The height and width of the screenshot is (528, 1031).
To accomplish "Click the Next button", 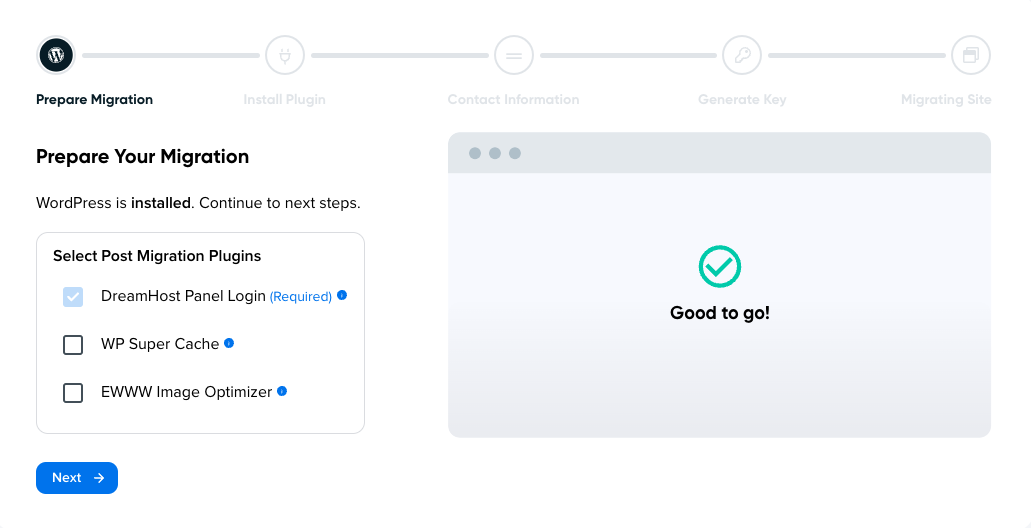I will [x=77, y=478].
